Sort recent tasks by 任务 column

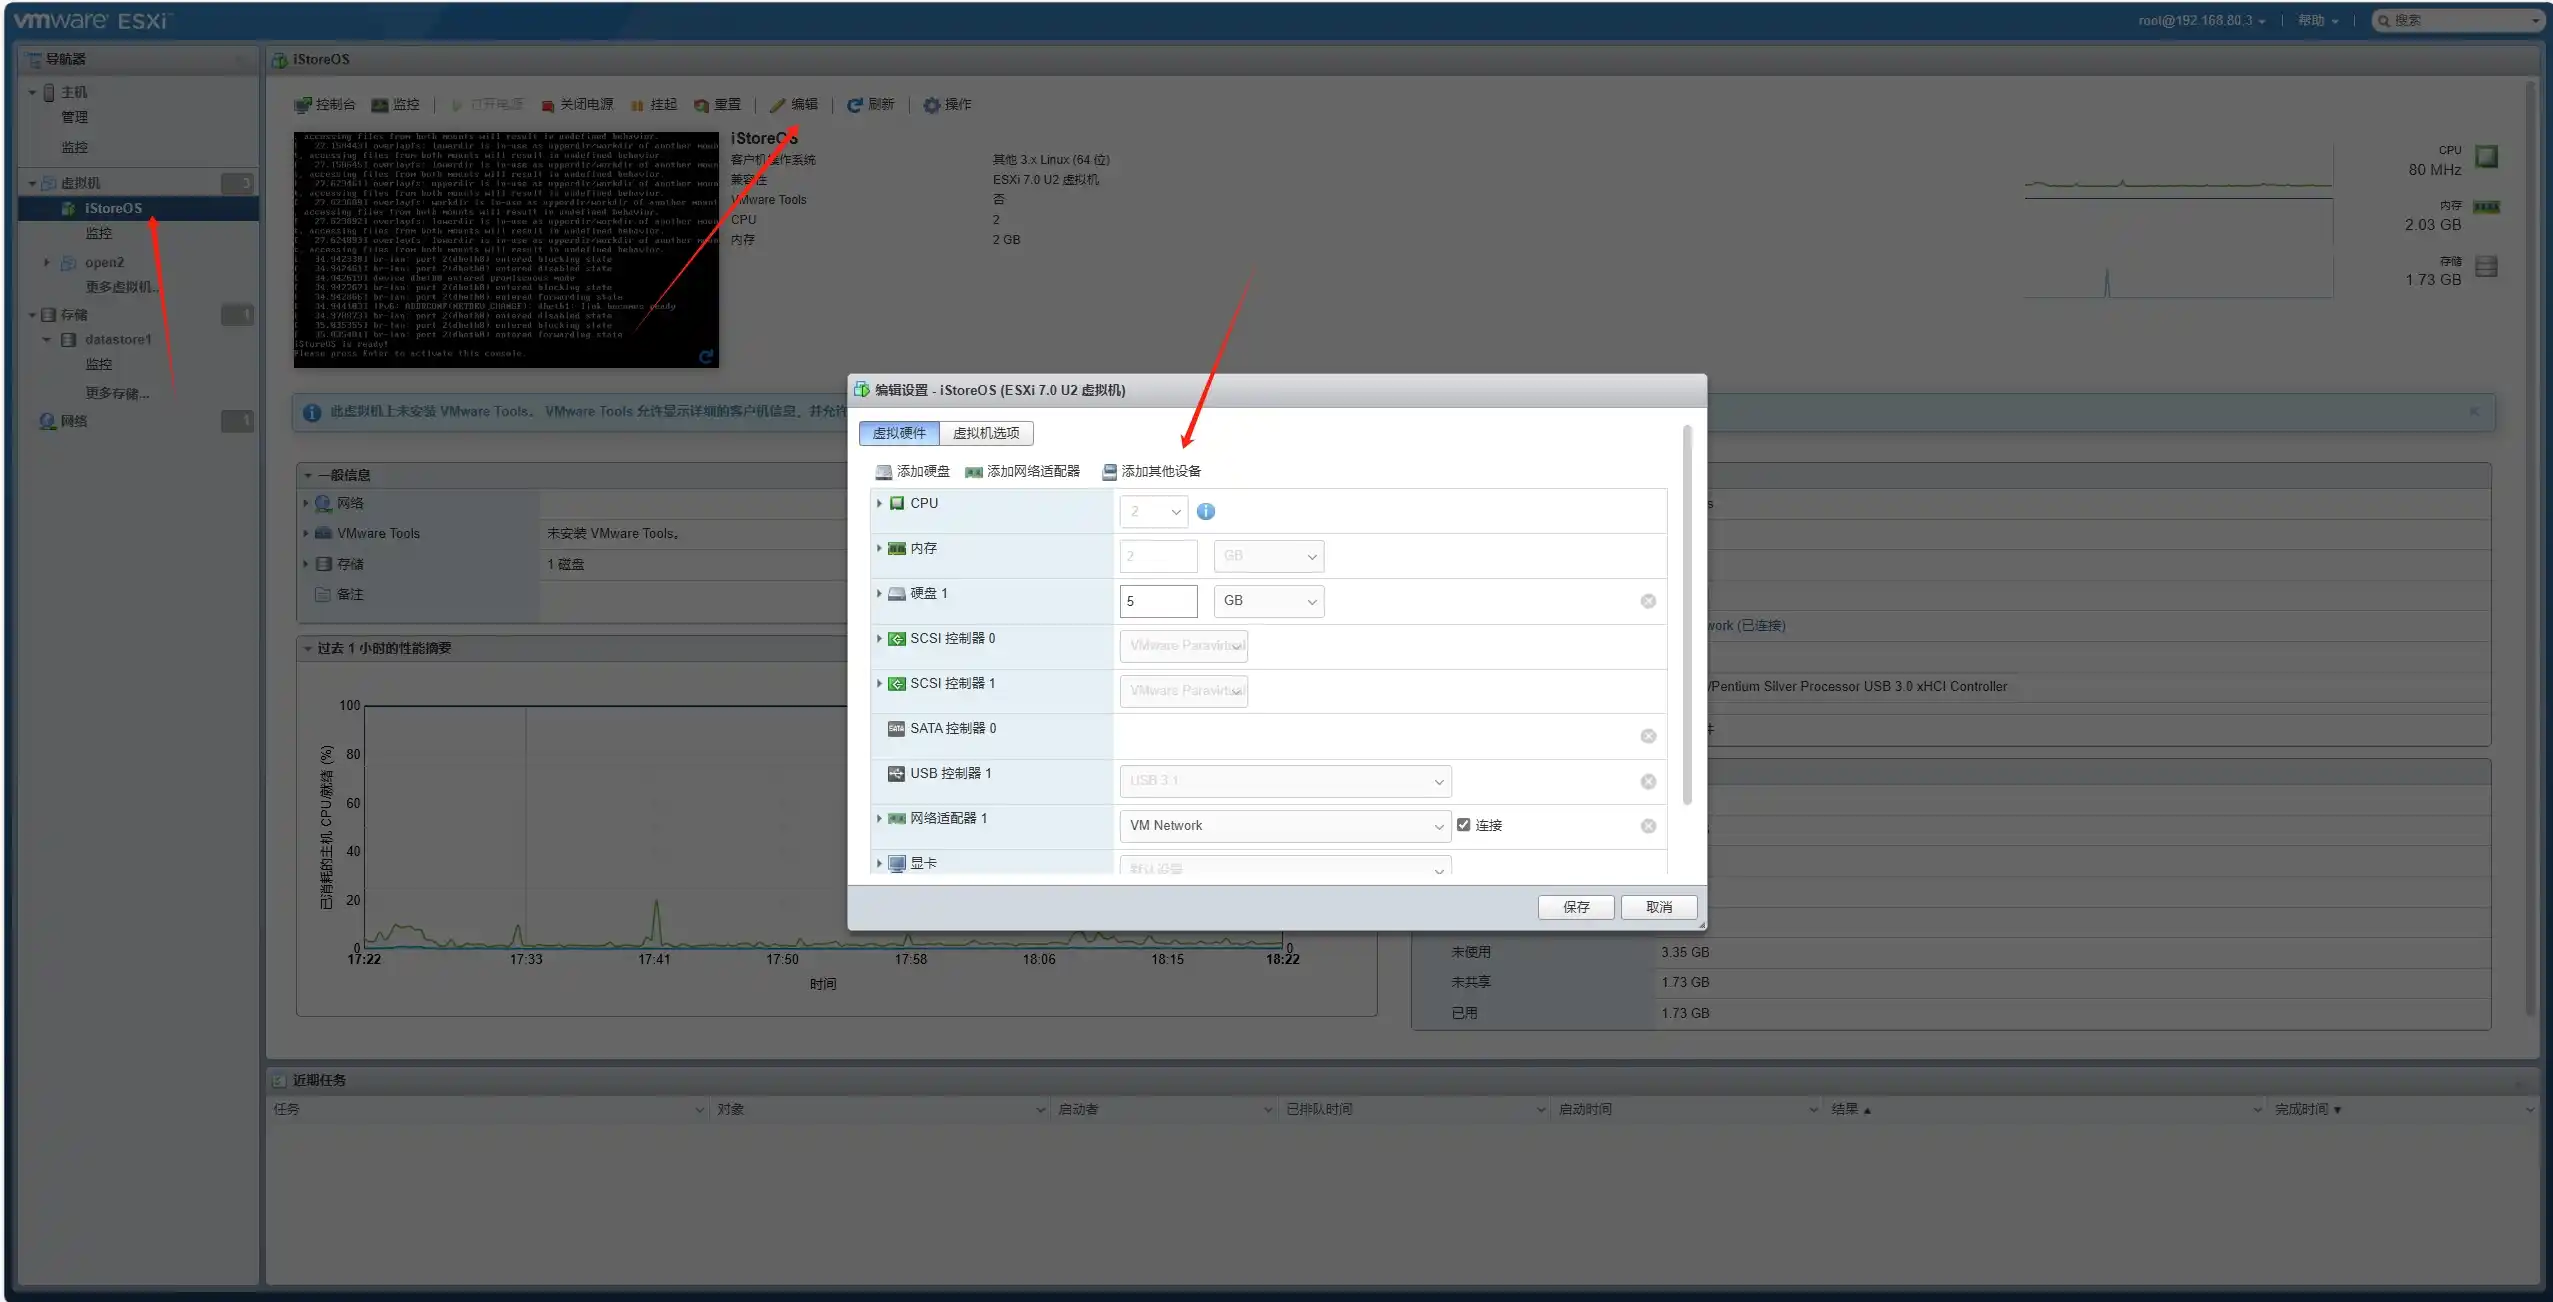point(488,1109)
